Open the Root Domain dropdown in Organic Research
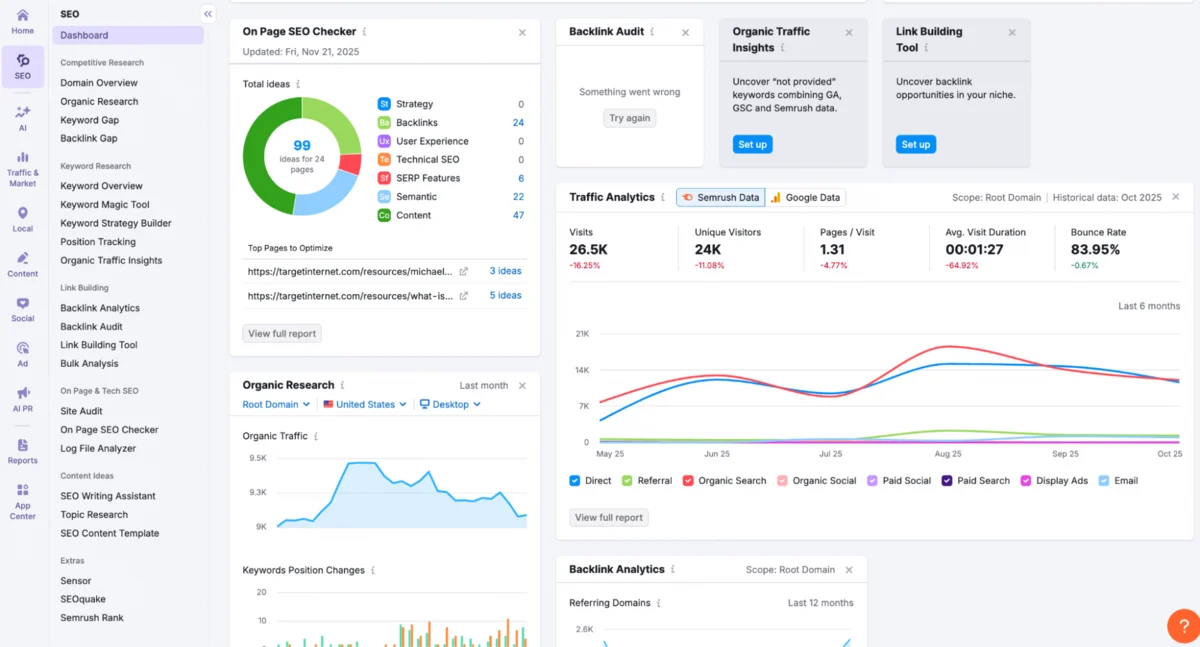This screenshot has width=1200, height=647. (x=276, y=405)
